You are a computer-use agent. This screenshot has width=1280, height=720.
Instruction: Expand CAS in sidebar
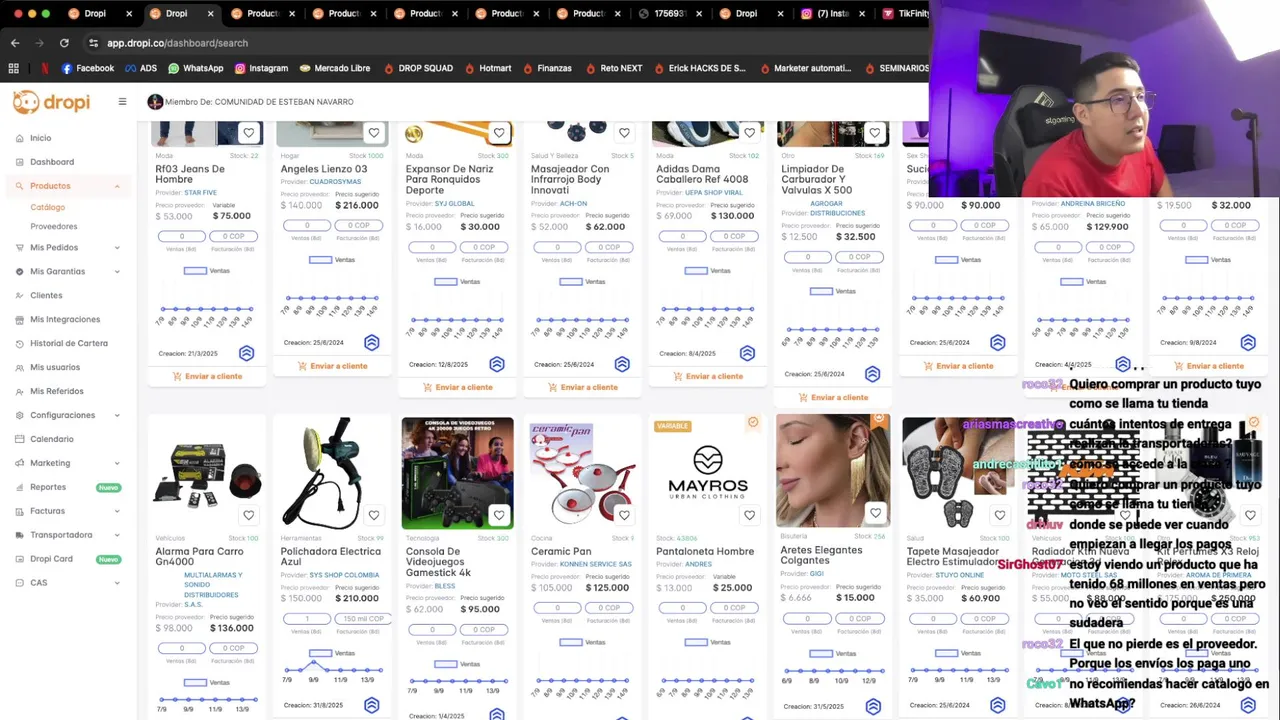(x=117, y=583)
